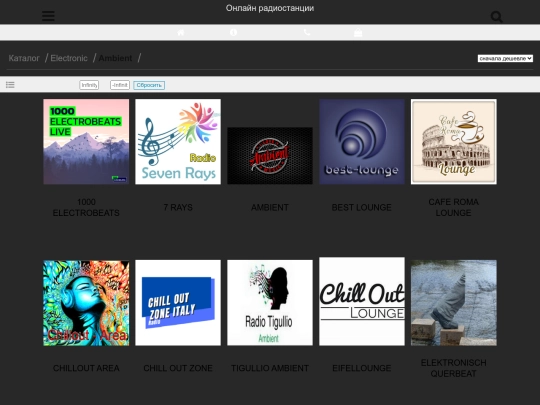540x405 pixels.
Task: Open the info icon page
Action: [233, 32]
